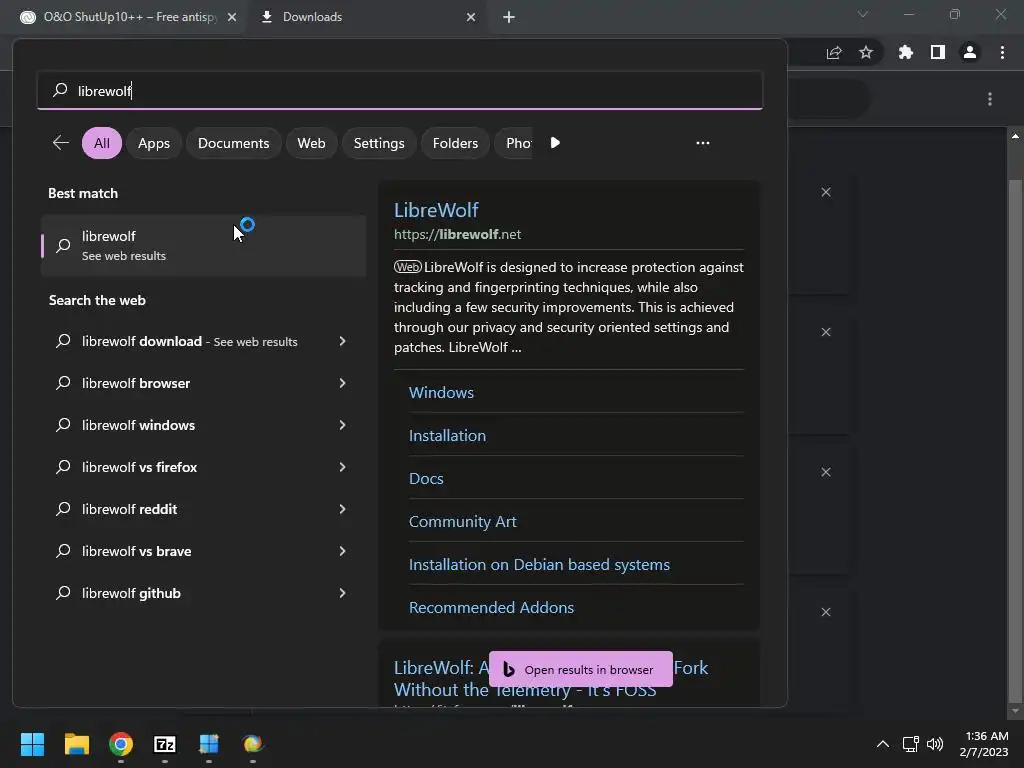
Task: Expand 'librewolf github' suggestion arrow
Action: [x=342, y=593]
